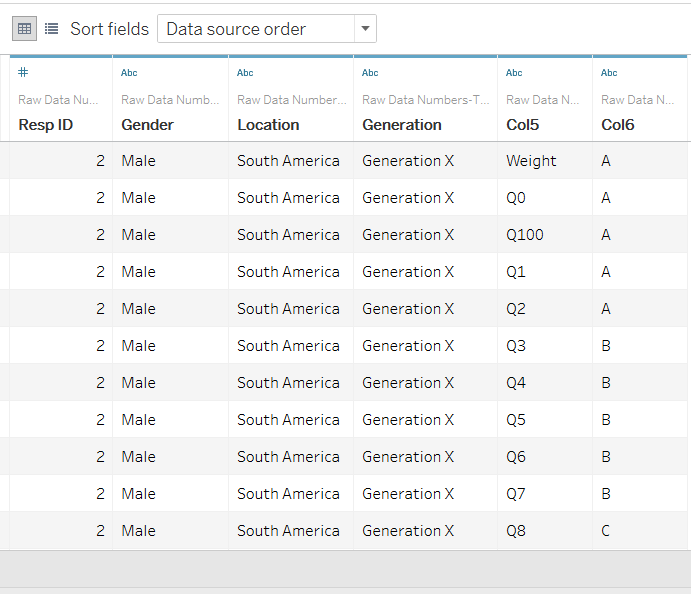This screenshot has width=691, height=594.
Task: Select the Gender column header
Action: 147,125
